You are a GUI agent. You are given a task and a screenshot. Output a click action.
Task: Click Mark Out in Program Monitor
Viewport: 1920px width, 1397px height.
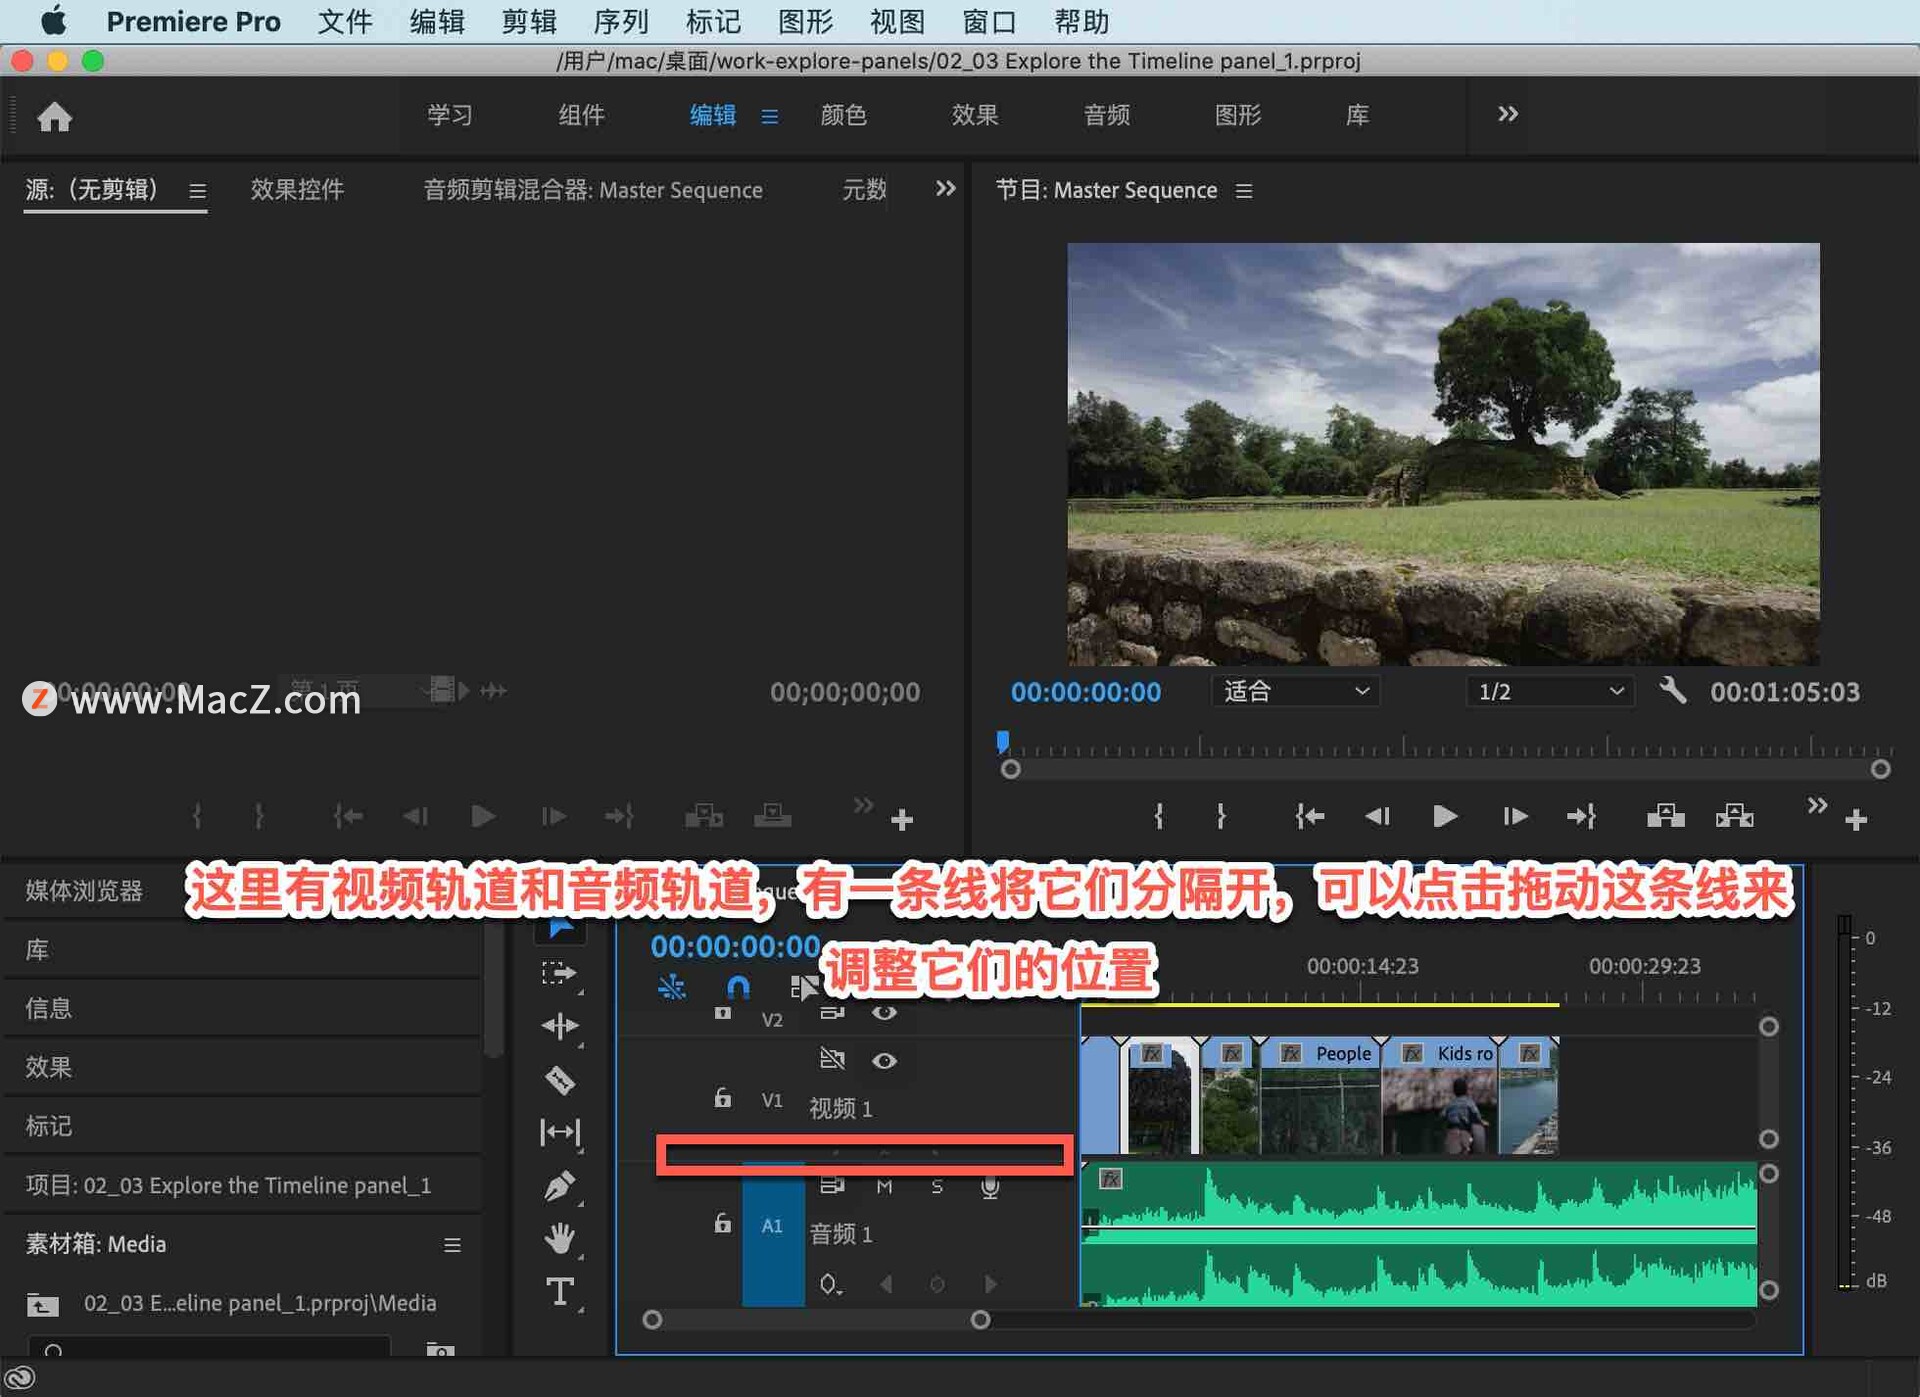[x=1221, y=817]
